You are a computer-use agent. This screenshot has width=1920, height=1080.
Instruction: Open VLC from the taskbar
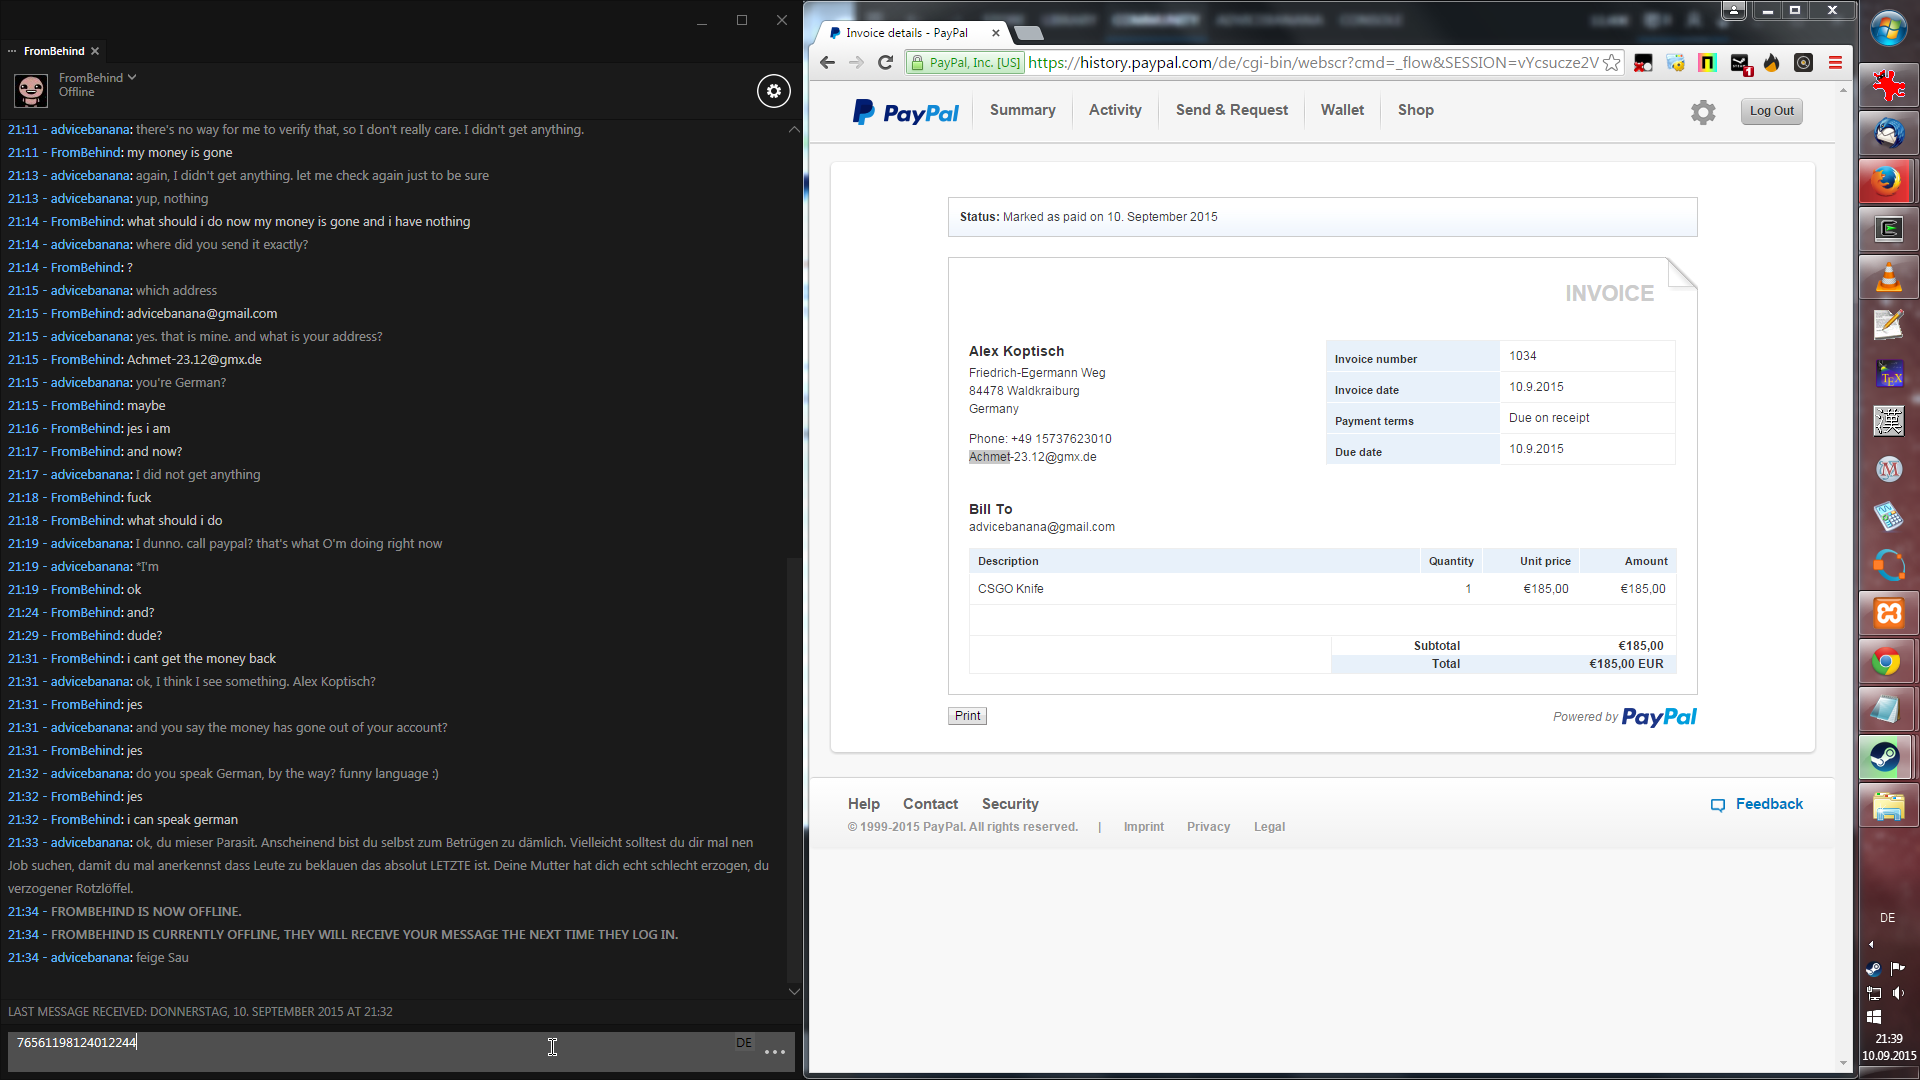coord(1888,277)
